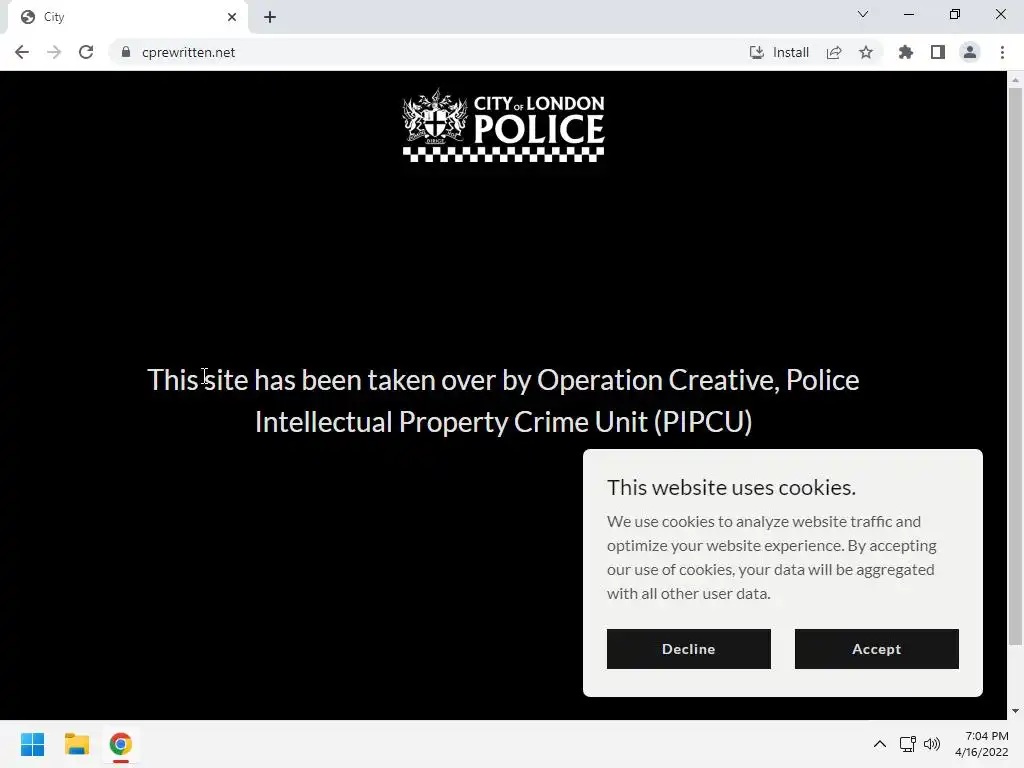The height and width of the screenshot is (768, 1024).
Task: Restore down the browser window
Action: click(955, 14)
